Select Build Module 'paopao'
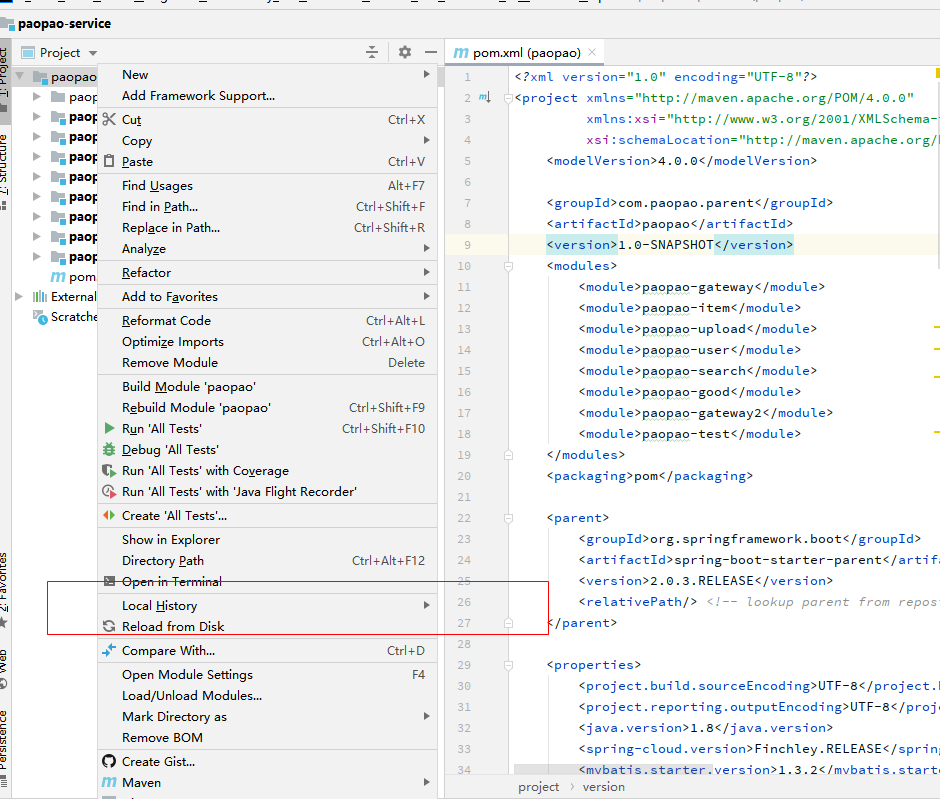This screenshot has width=940, height=799. coord(267,386)
